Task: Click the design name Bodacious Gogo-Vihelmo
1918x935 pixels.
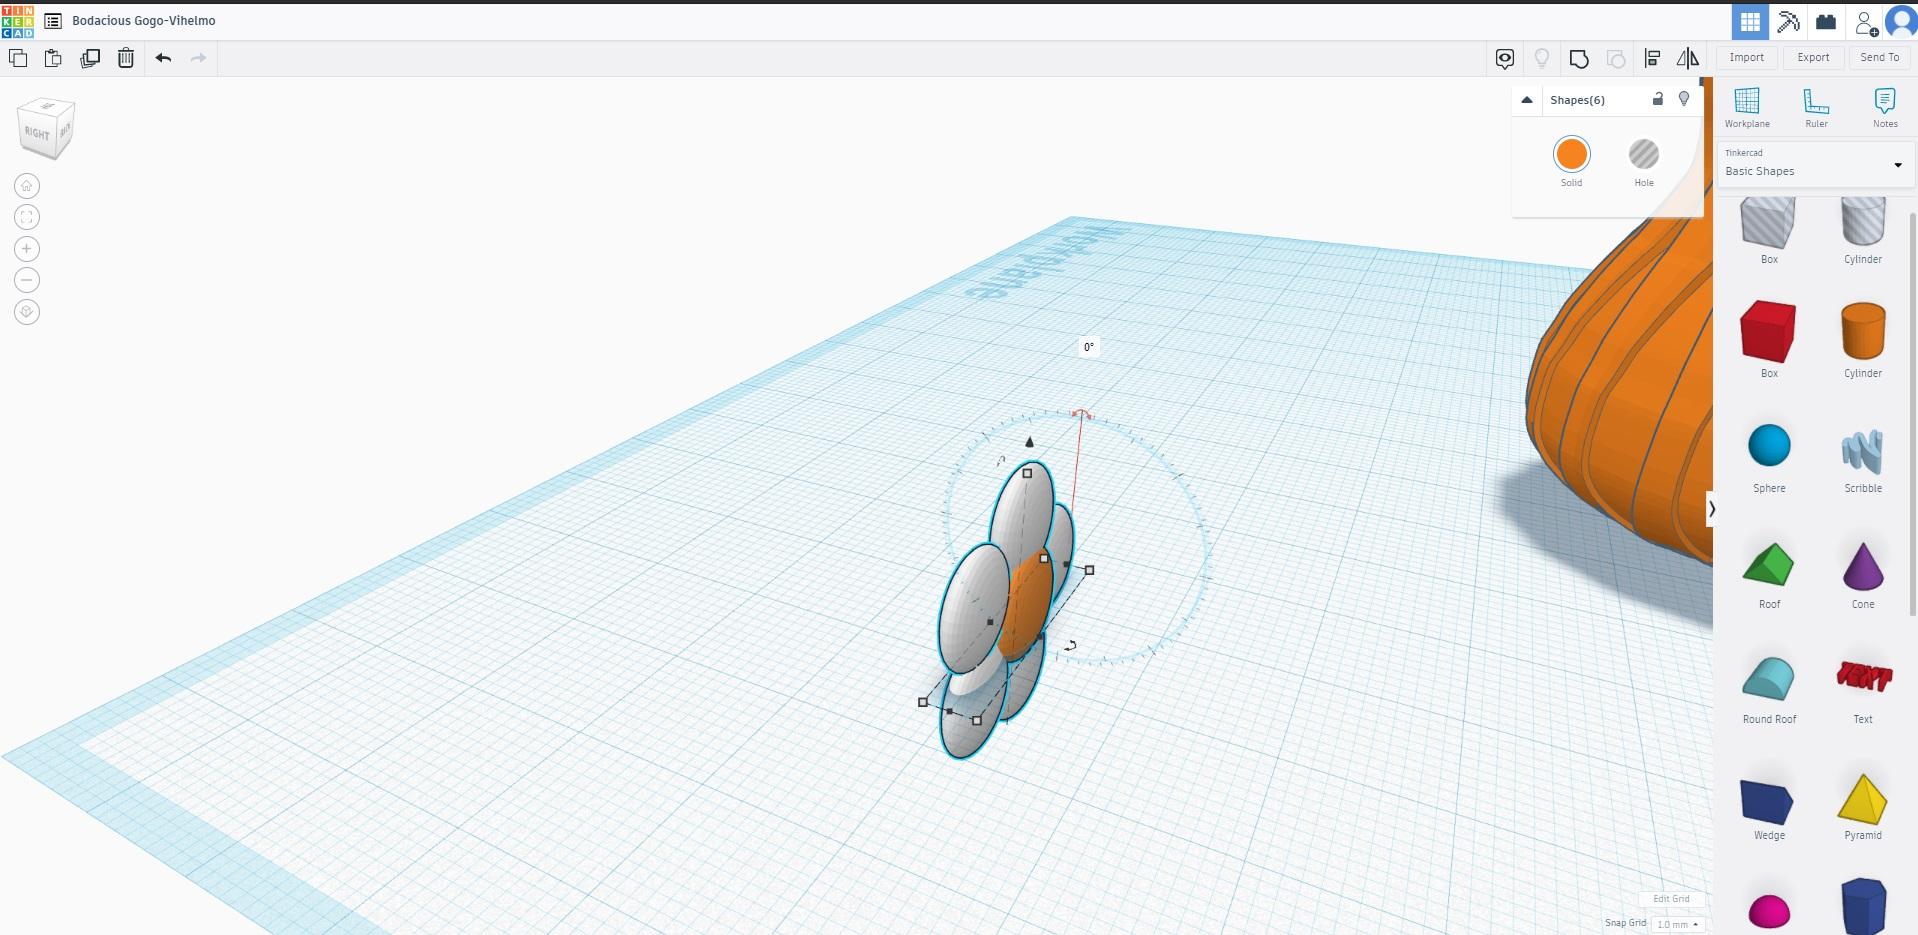Action: coord(144,21)
